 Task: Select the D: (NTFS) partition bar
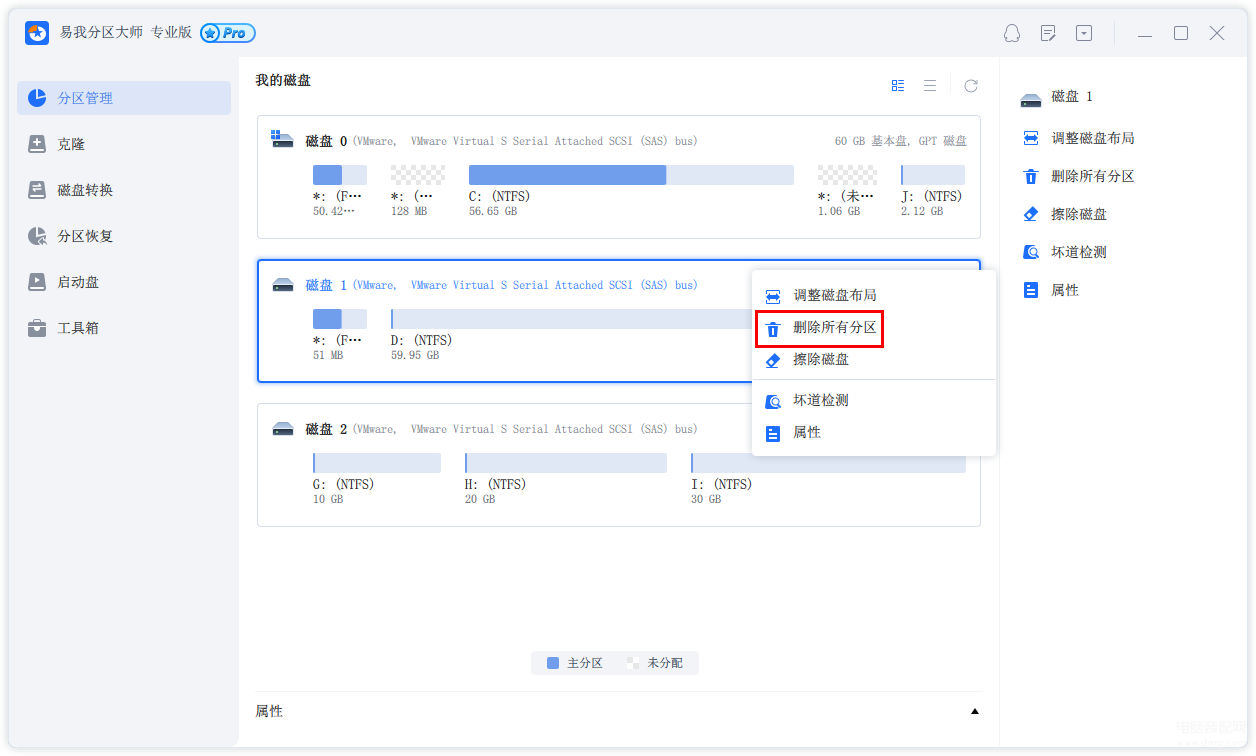(x=571, y=319)
